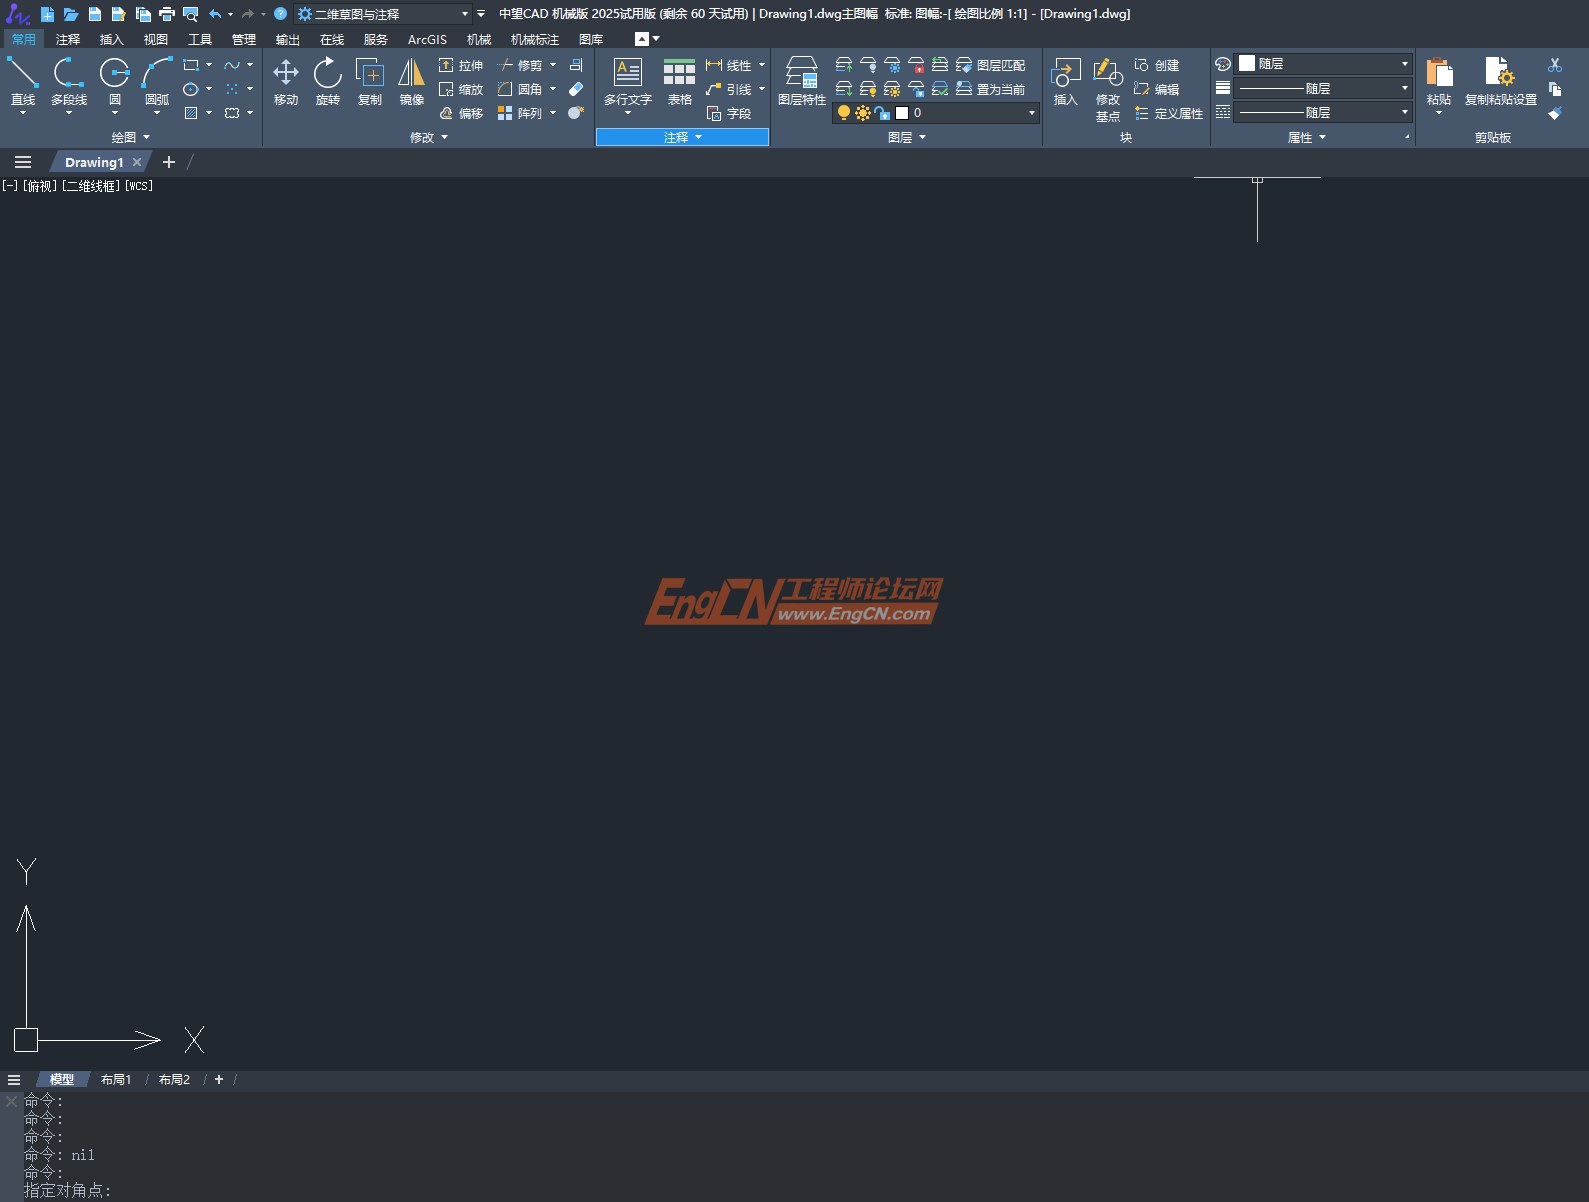Click the 偏移 offset tool
This screenshot has height=1202, width=1589.
pos(461,113)
